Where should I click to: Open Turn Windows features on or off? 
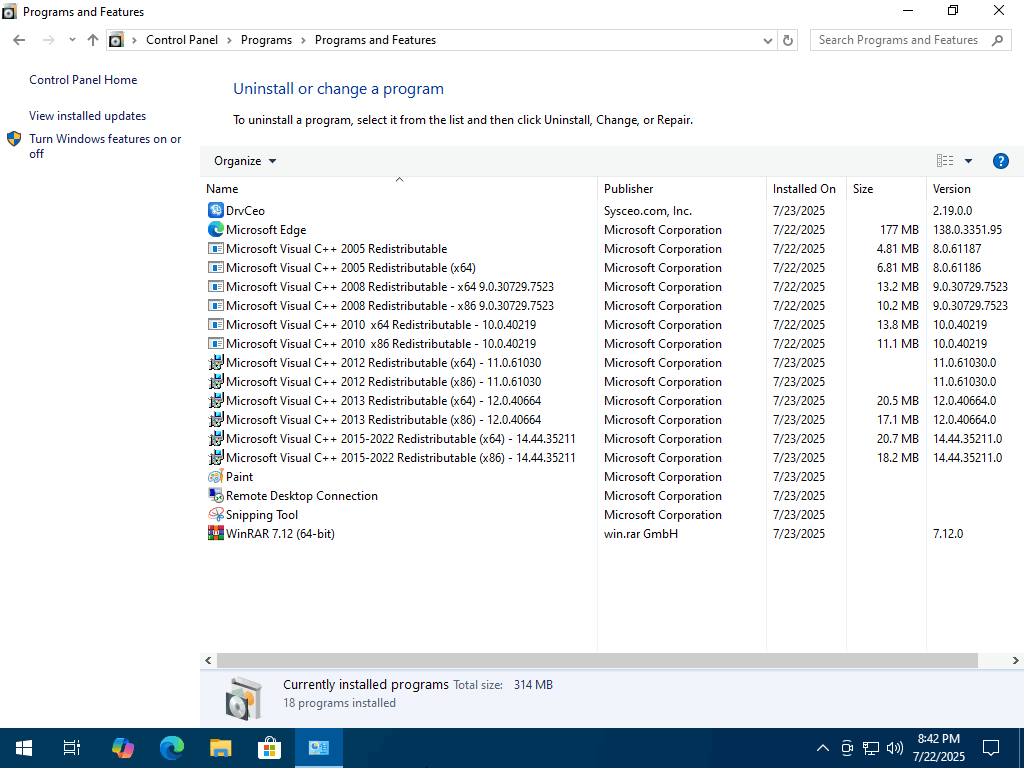(x=105, y=146)
